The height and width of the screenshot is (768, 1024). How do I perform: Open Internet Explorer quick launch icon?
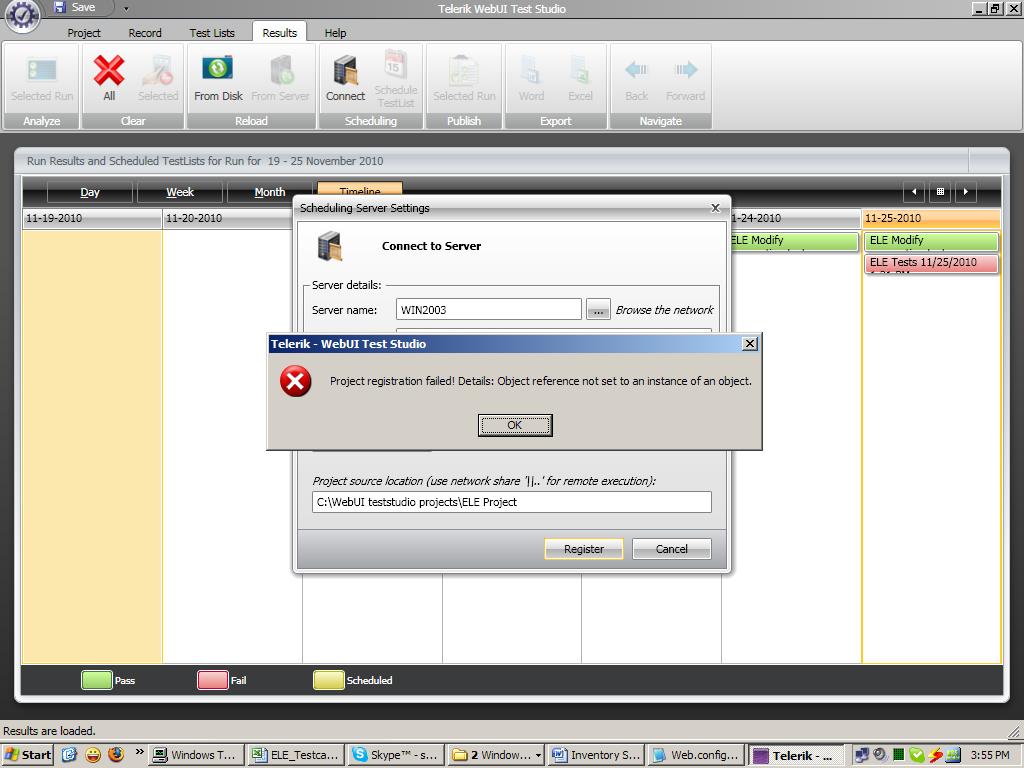click(x=69, y=755)
